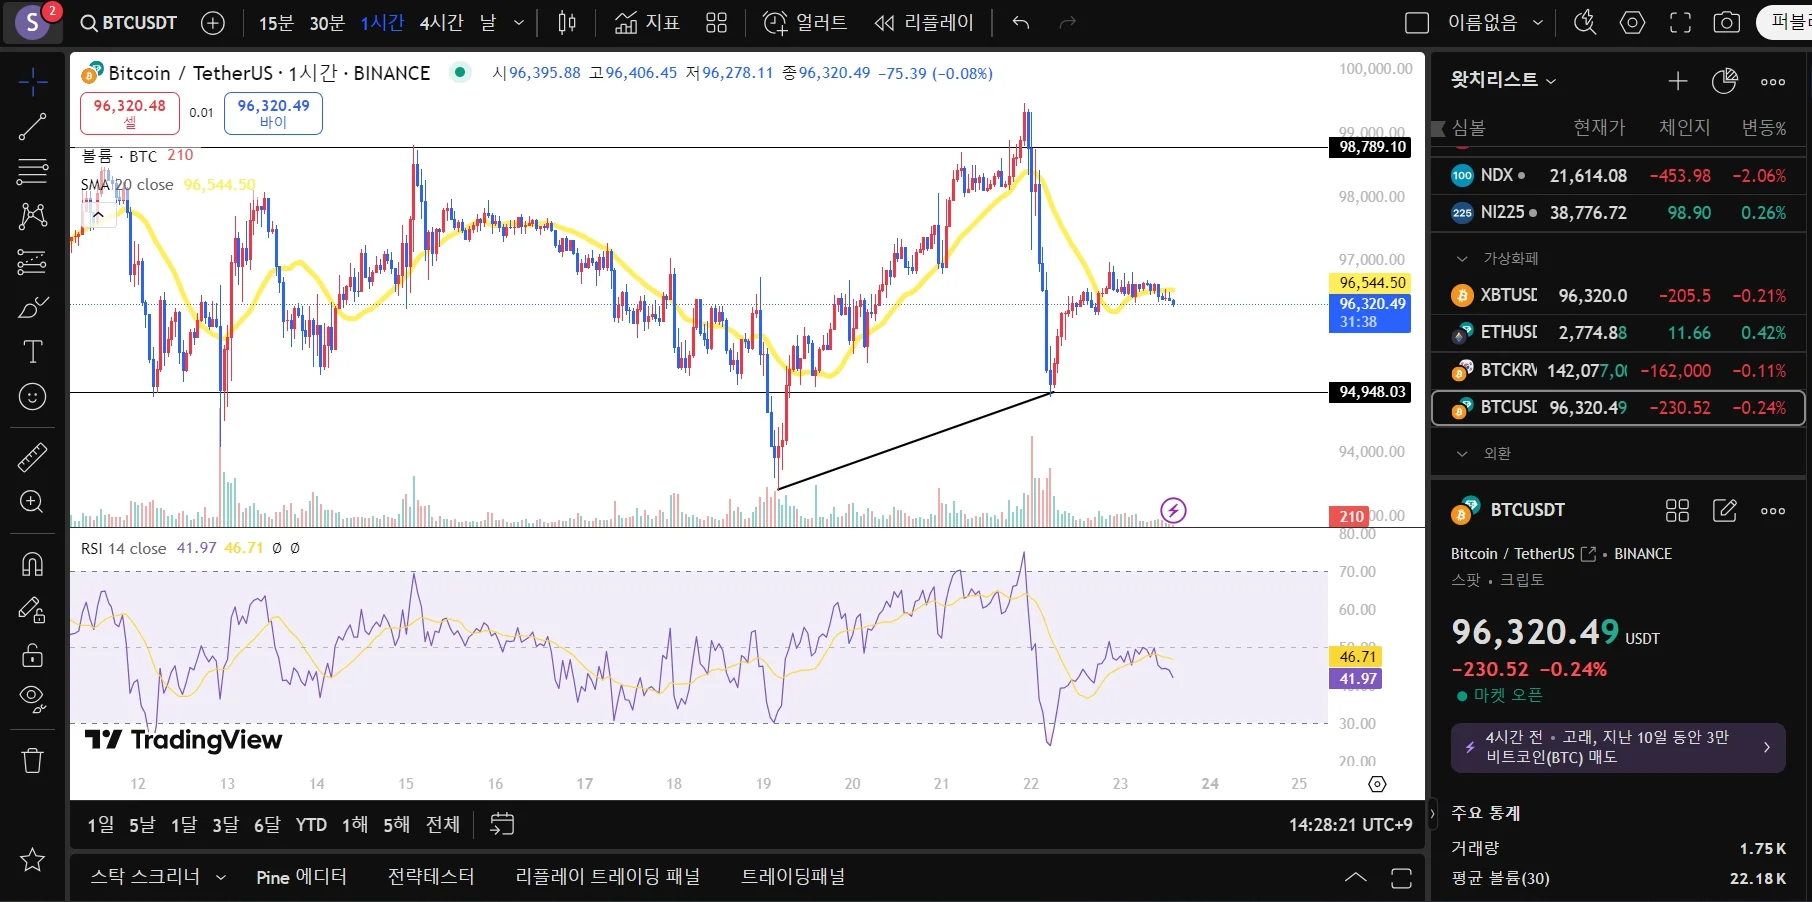Select the crosshair cursor tool
Viewport: 1812px width, 902px height.
[x=32, y=82]
